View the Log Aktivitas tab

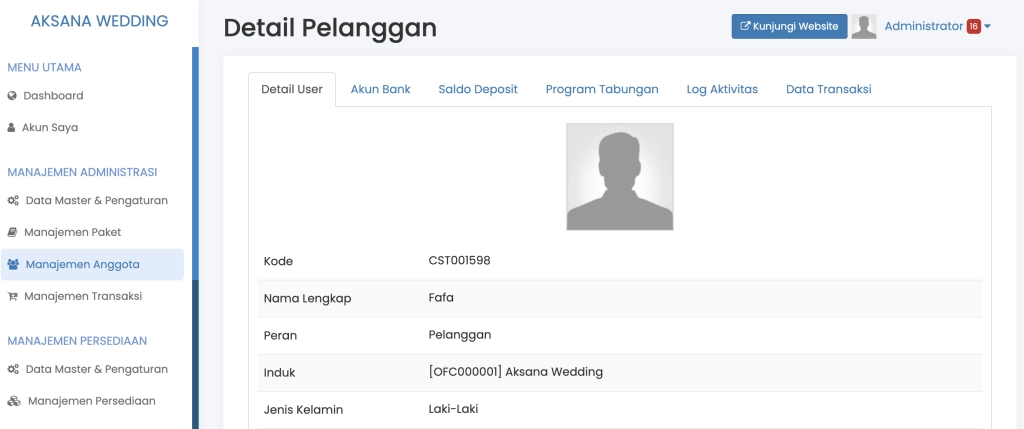[x=722, y=89]
